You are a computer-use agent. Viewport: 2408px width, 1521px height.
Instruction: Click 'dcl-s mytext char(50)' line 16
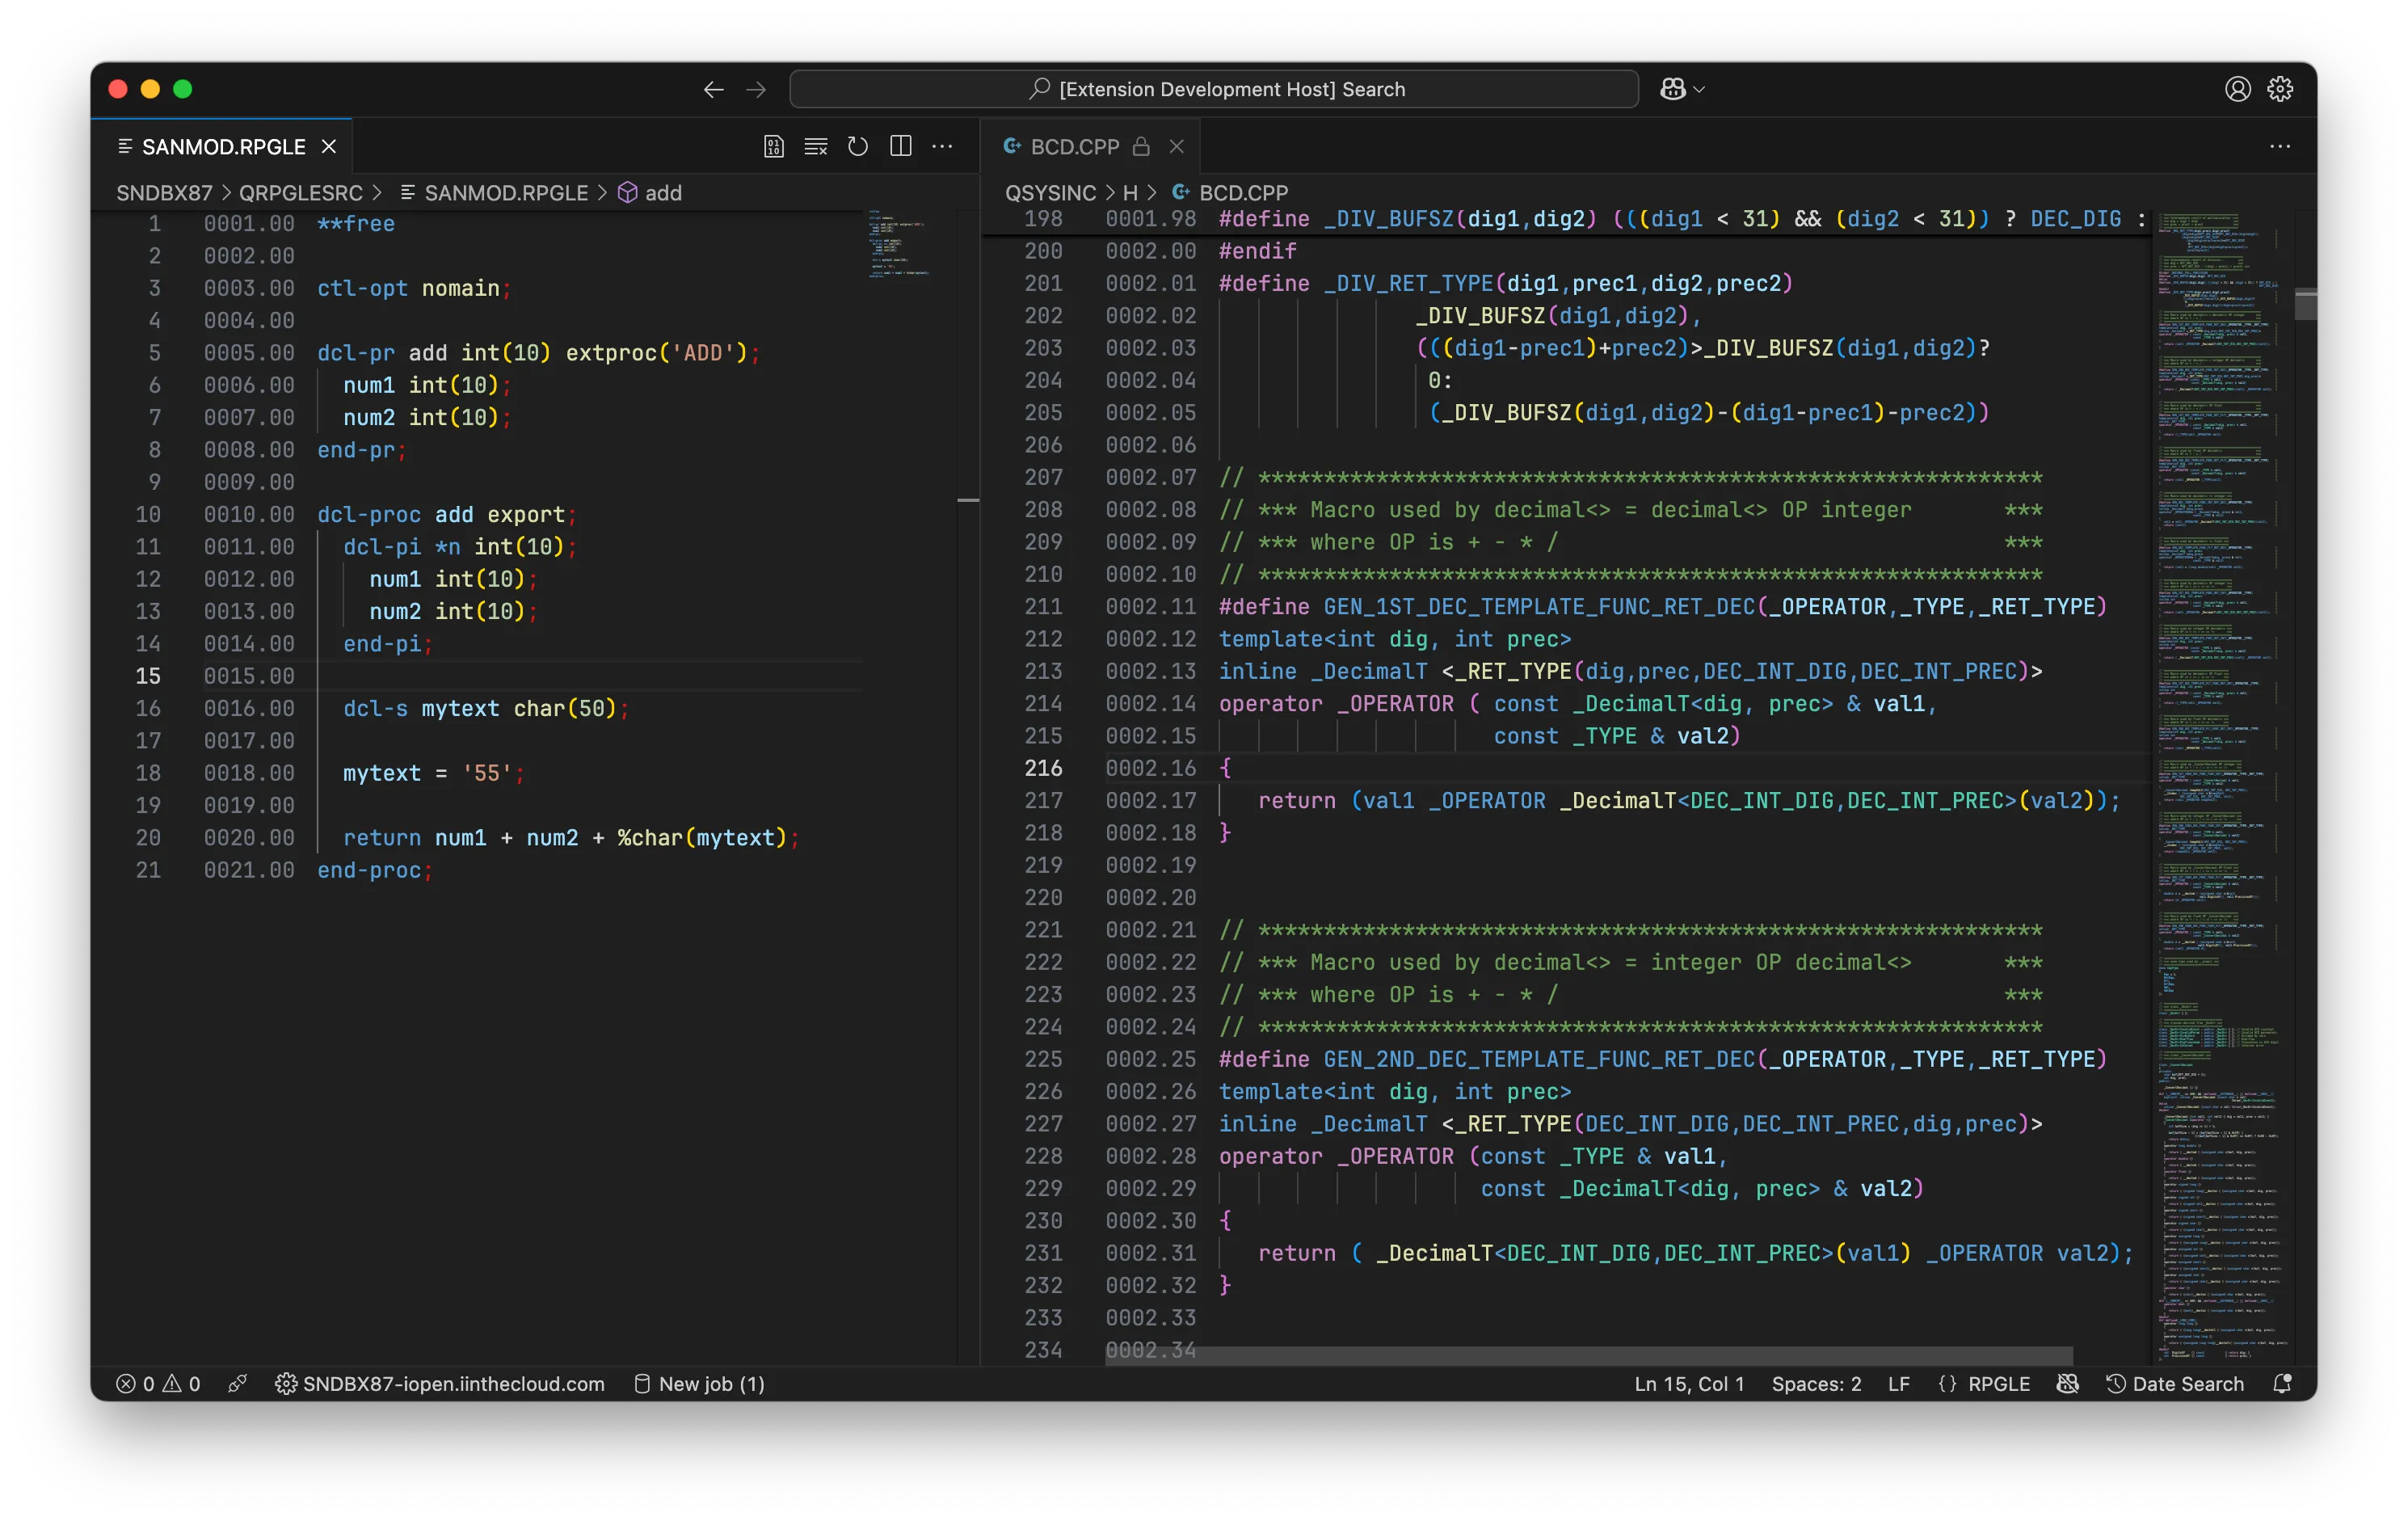coord(486,708)
